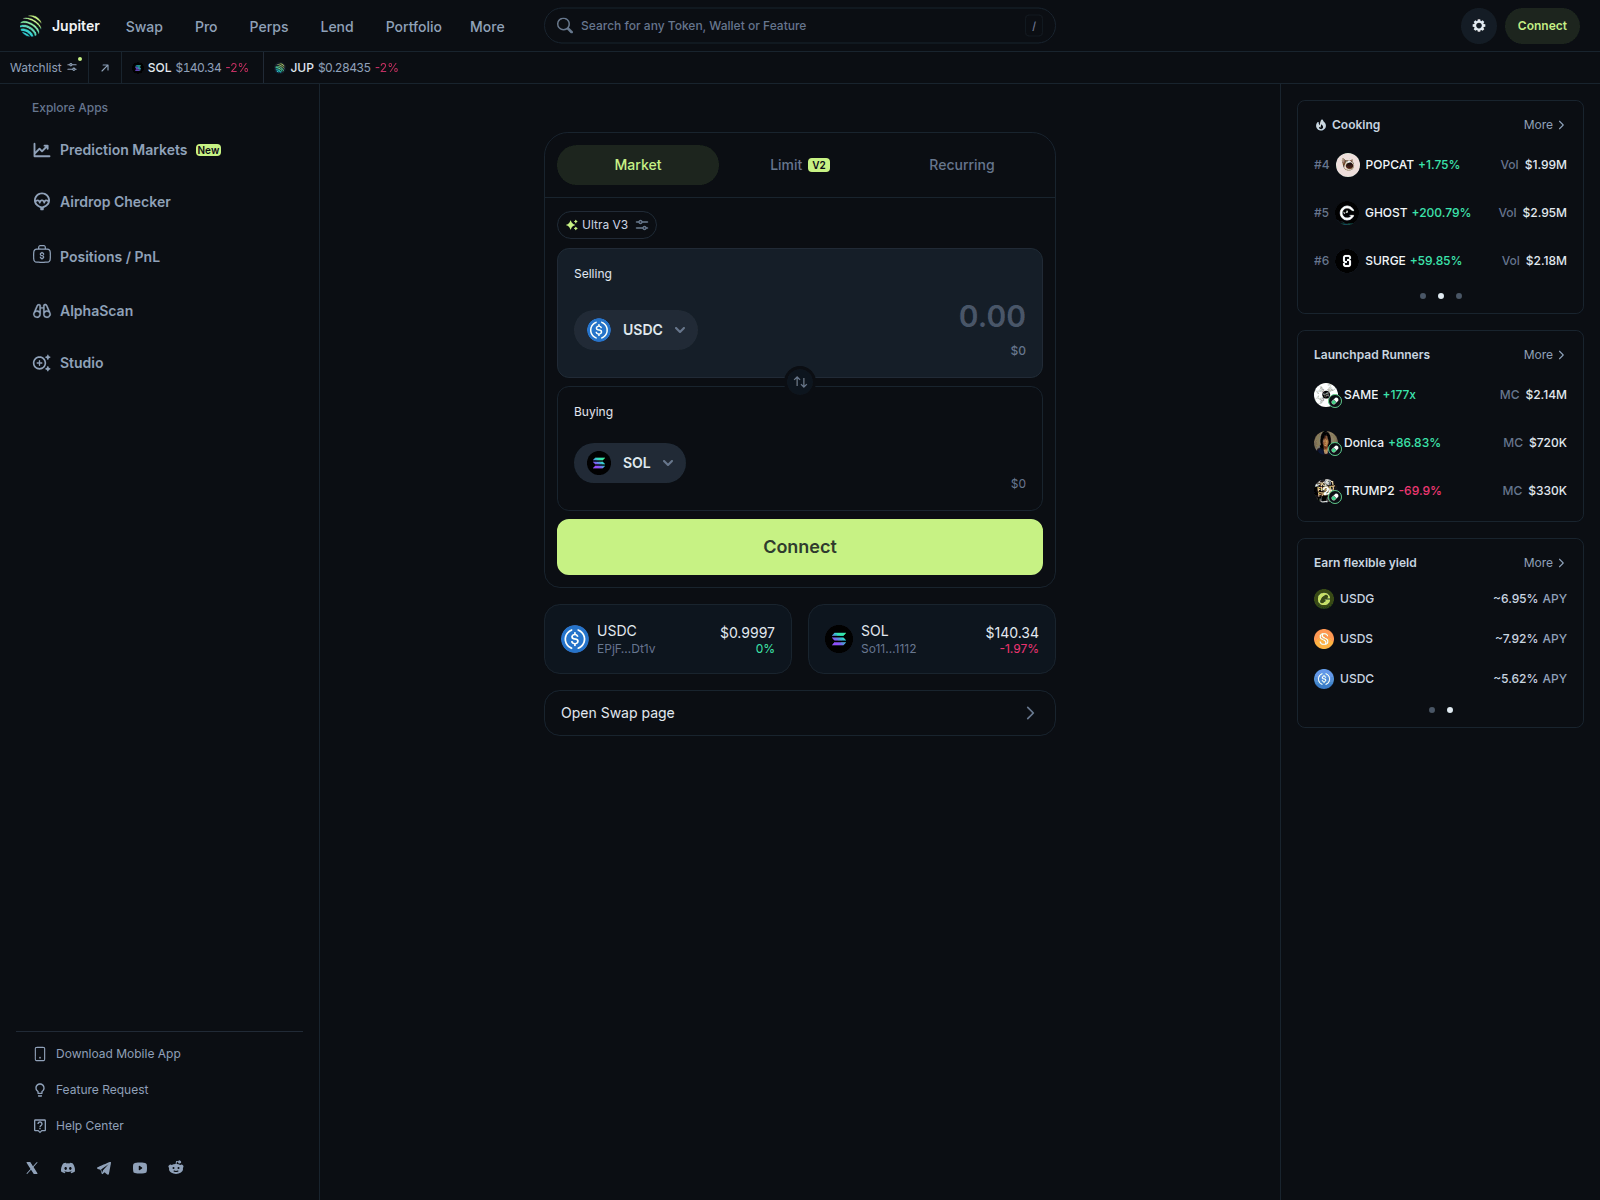The image size is (1600, 1200).
Task: Open Discord social icon
Action: point(68,1168)
